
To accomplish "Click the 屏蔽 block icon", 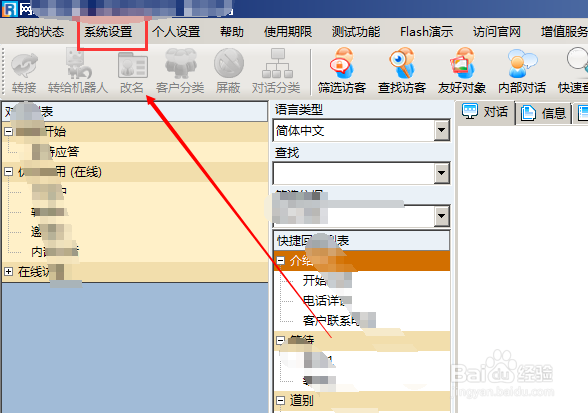I will point(228,63).
